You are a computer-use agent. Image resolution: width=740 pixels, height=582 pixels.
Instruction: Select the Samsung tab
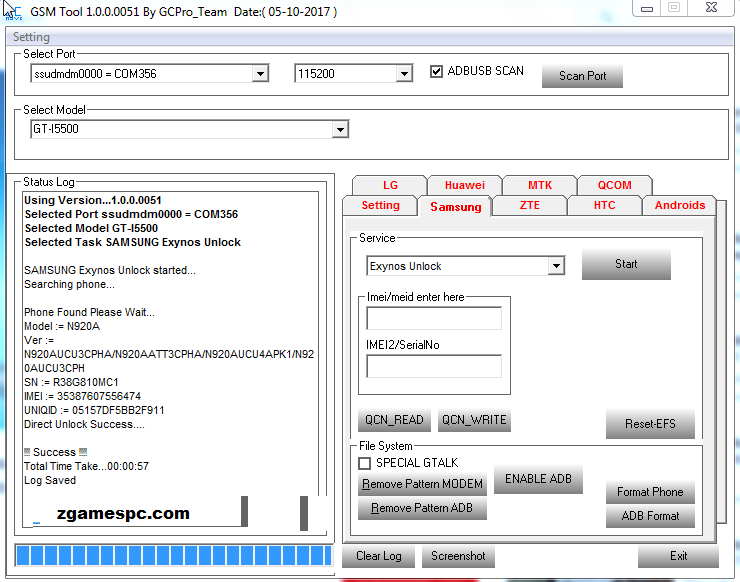tap(455, 207)
